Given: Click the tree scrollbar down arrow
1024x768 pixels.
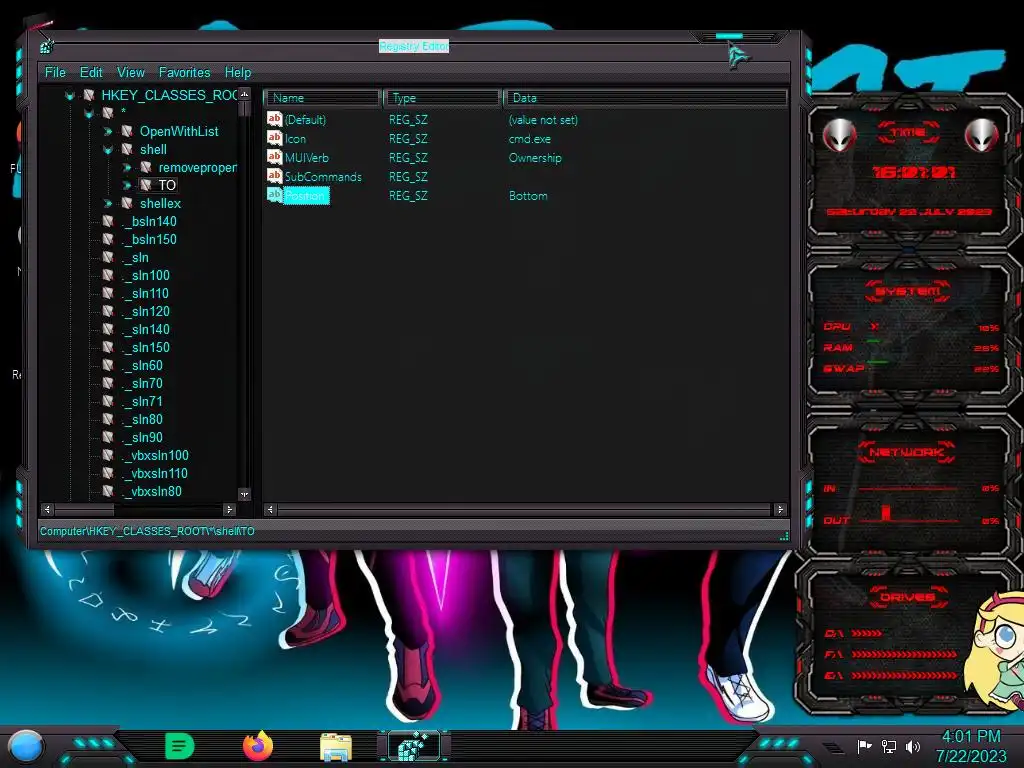Looking at the screenshot, I should [244, 494].
